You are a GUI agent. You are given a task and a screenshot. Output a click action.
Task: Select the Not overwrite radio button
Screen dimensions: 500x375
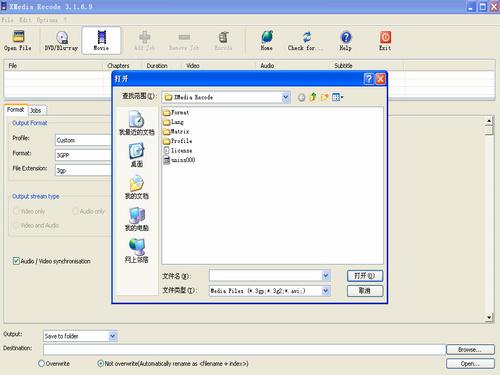(100, 364)
